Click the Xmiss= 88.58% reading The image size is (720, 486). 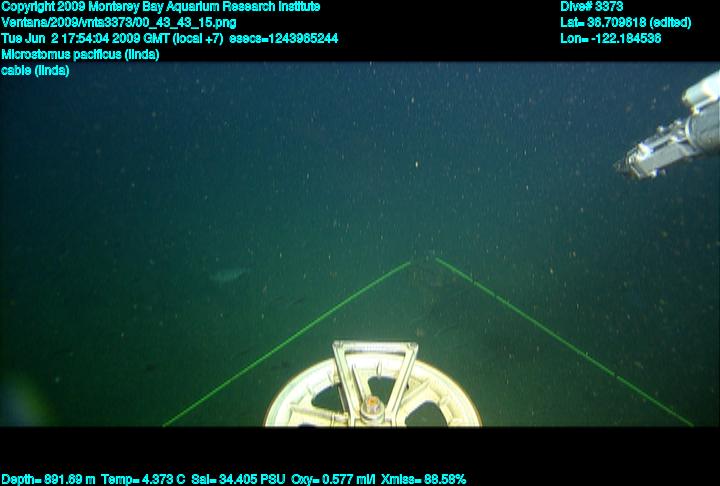424,480
